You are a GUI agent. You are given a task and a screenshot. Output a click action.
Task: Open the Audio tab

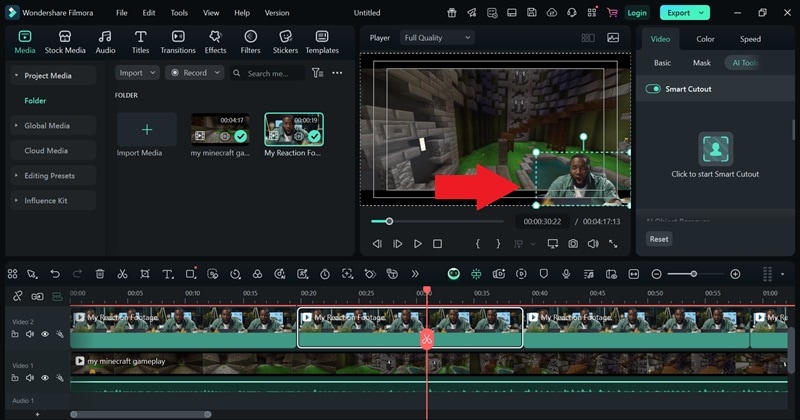coord(105,42)
